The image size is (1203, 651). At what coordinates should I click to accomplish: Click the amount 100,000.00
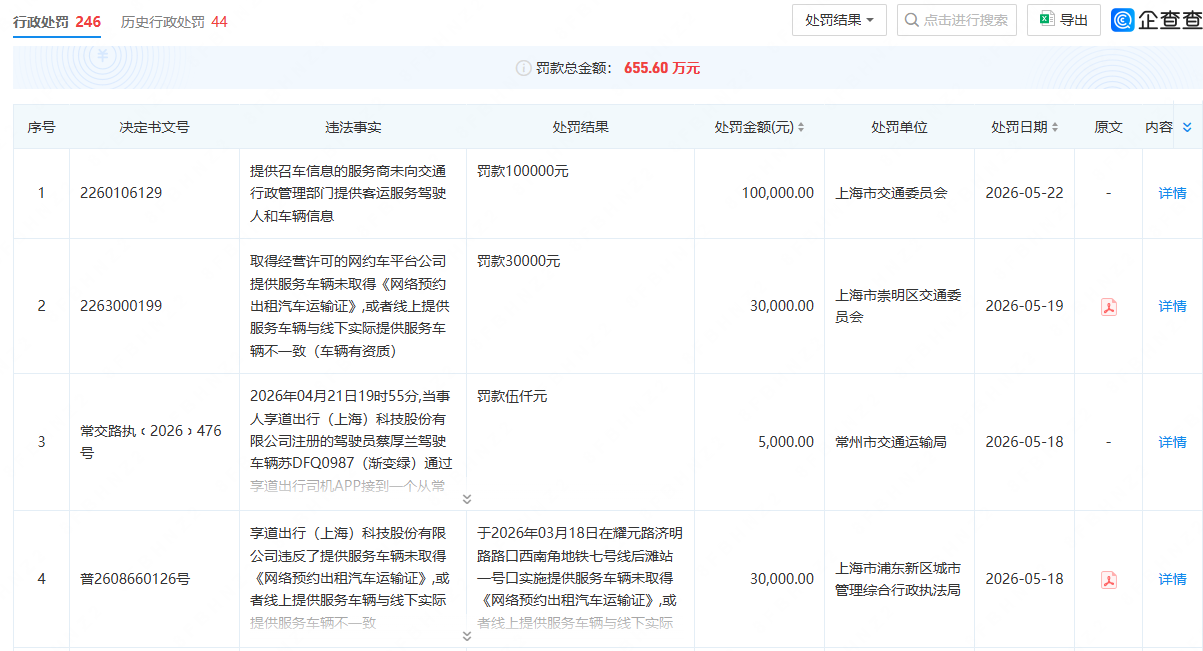click(778, 193)
